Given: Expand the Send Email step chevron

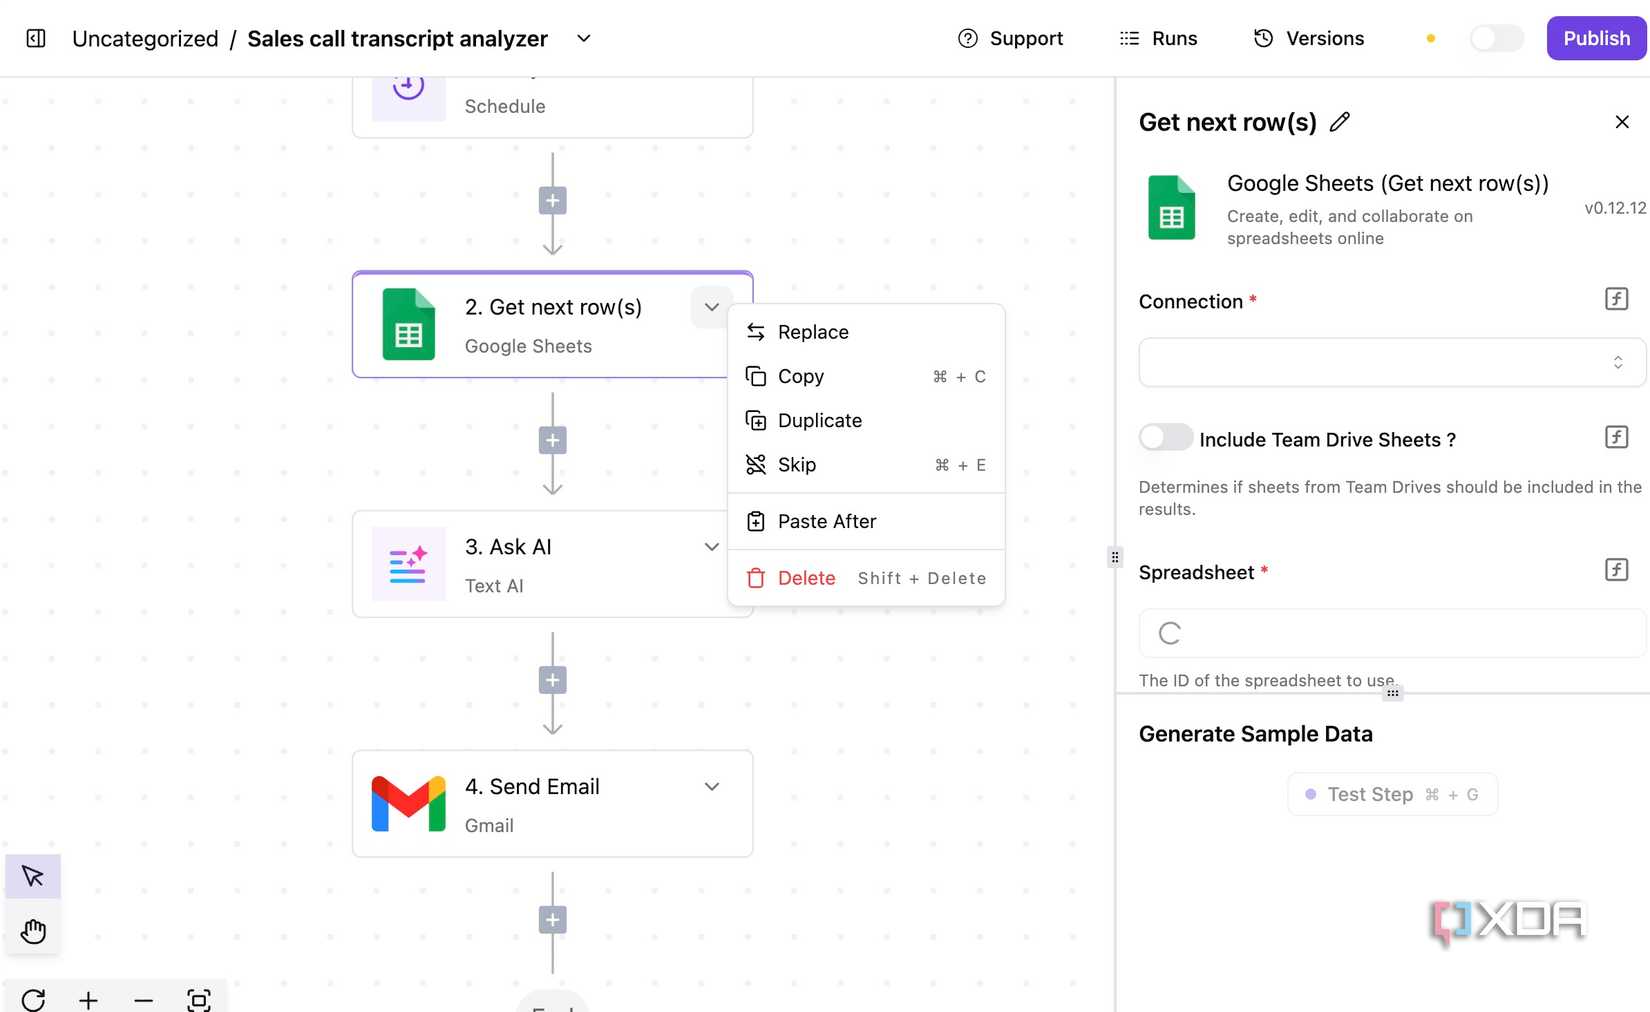Looking at the screenshot, I should click(712, 786).
